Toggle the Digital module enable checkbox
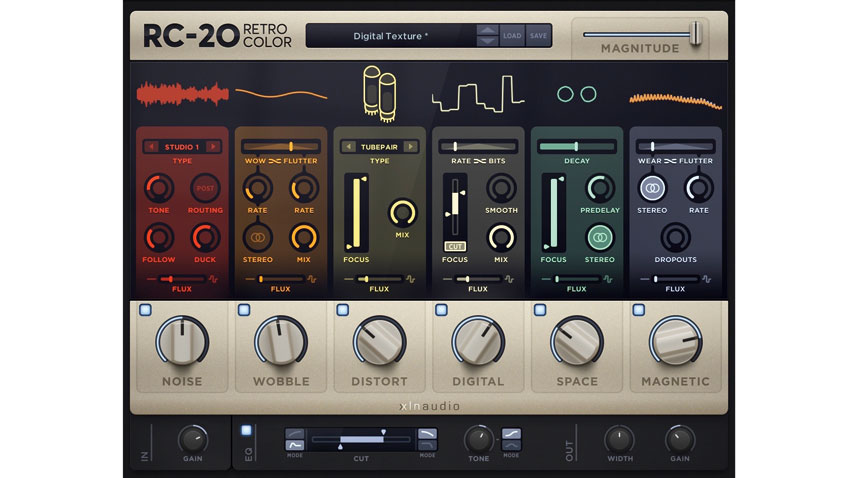Image resolution: width=850 pixels, height=478 pixels. click(441, 310)
